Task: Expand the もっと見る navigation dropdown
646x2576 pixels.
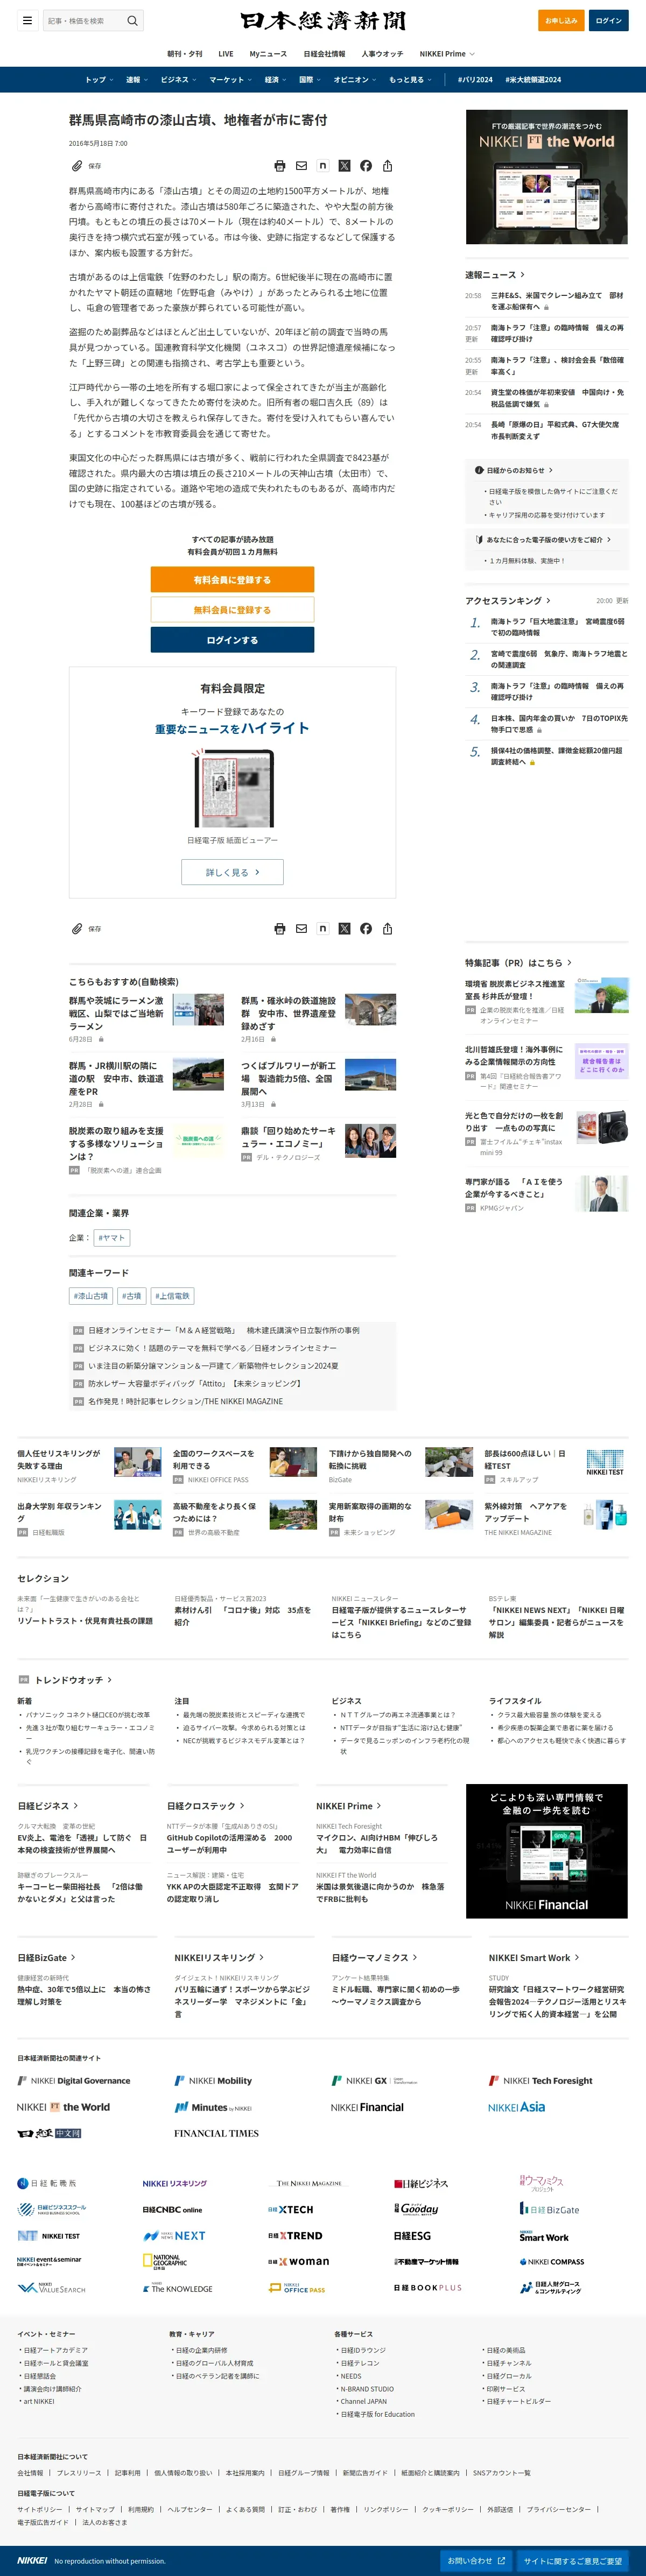Action: pos(410,80)
